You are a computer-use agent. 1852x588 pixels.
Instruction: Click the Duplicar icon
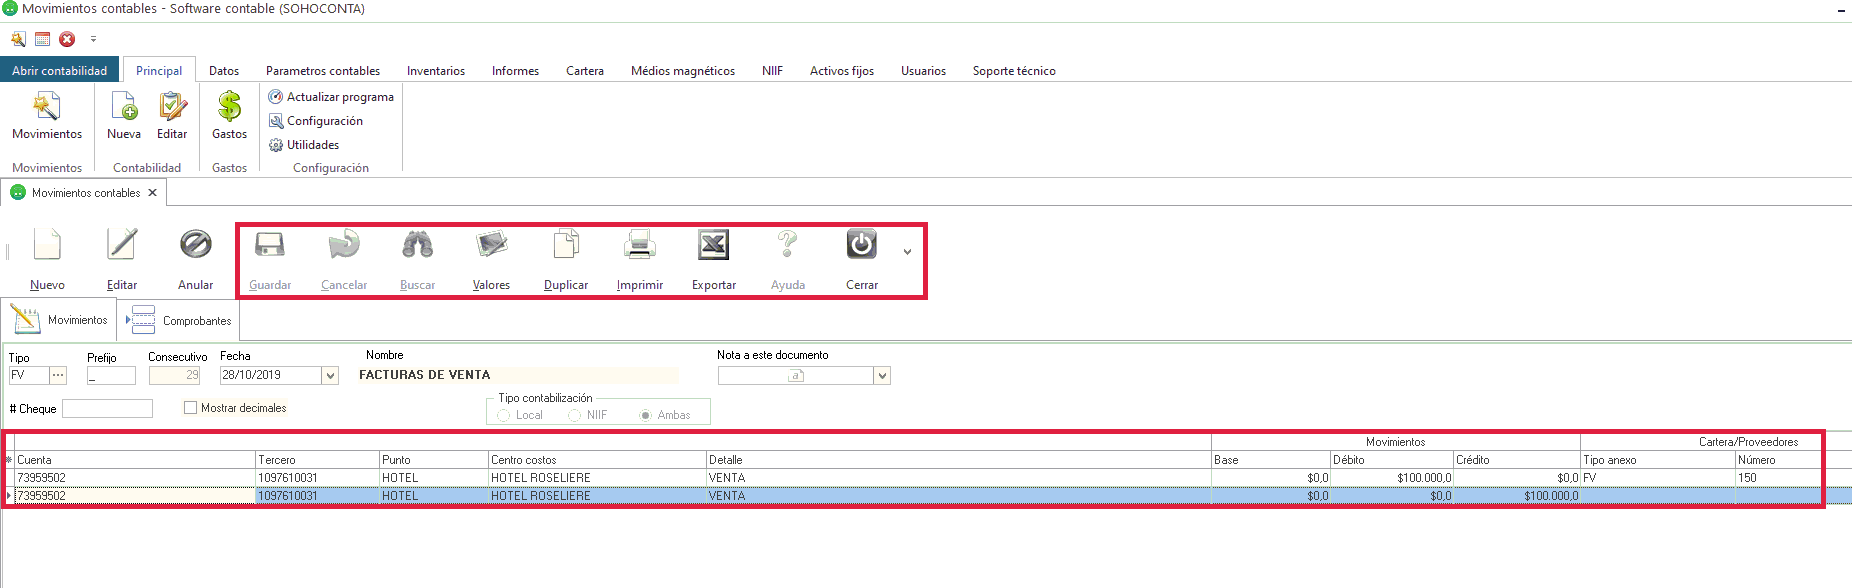click(x=566, y=245)
